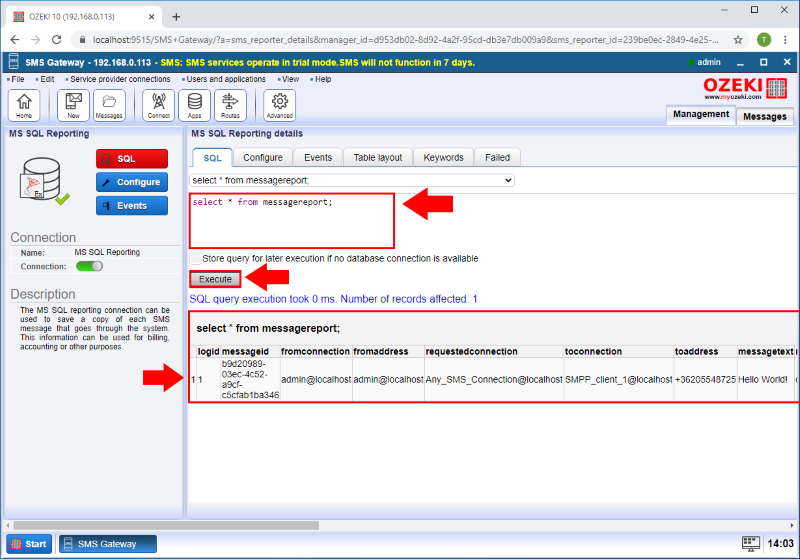The width and height of the screenshot is (800, 559).
Task: Click the New message toolbar icon
Action: point(73,106)
